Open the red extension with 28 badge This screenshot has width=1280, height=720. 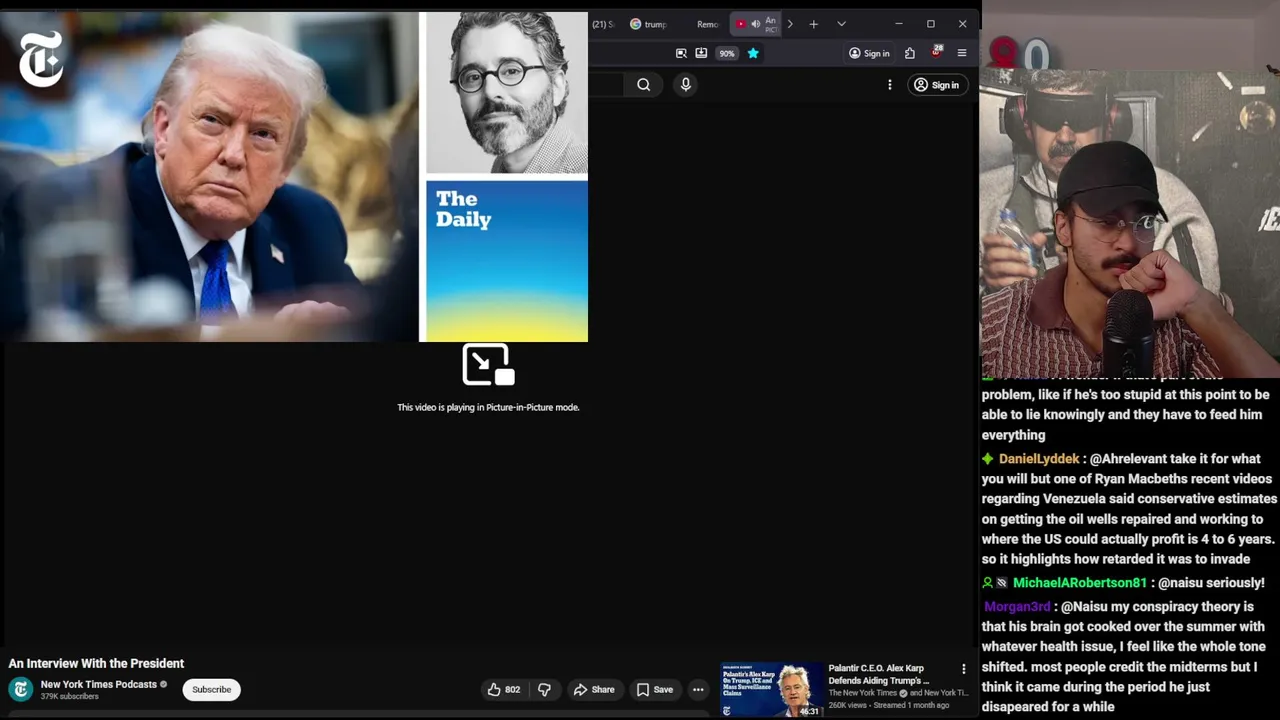[x=936, y=52]
